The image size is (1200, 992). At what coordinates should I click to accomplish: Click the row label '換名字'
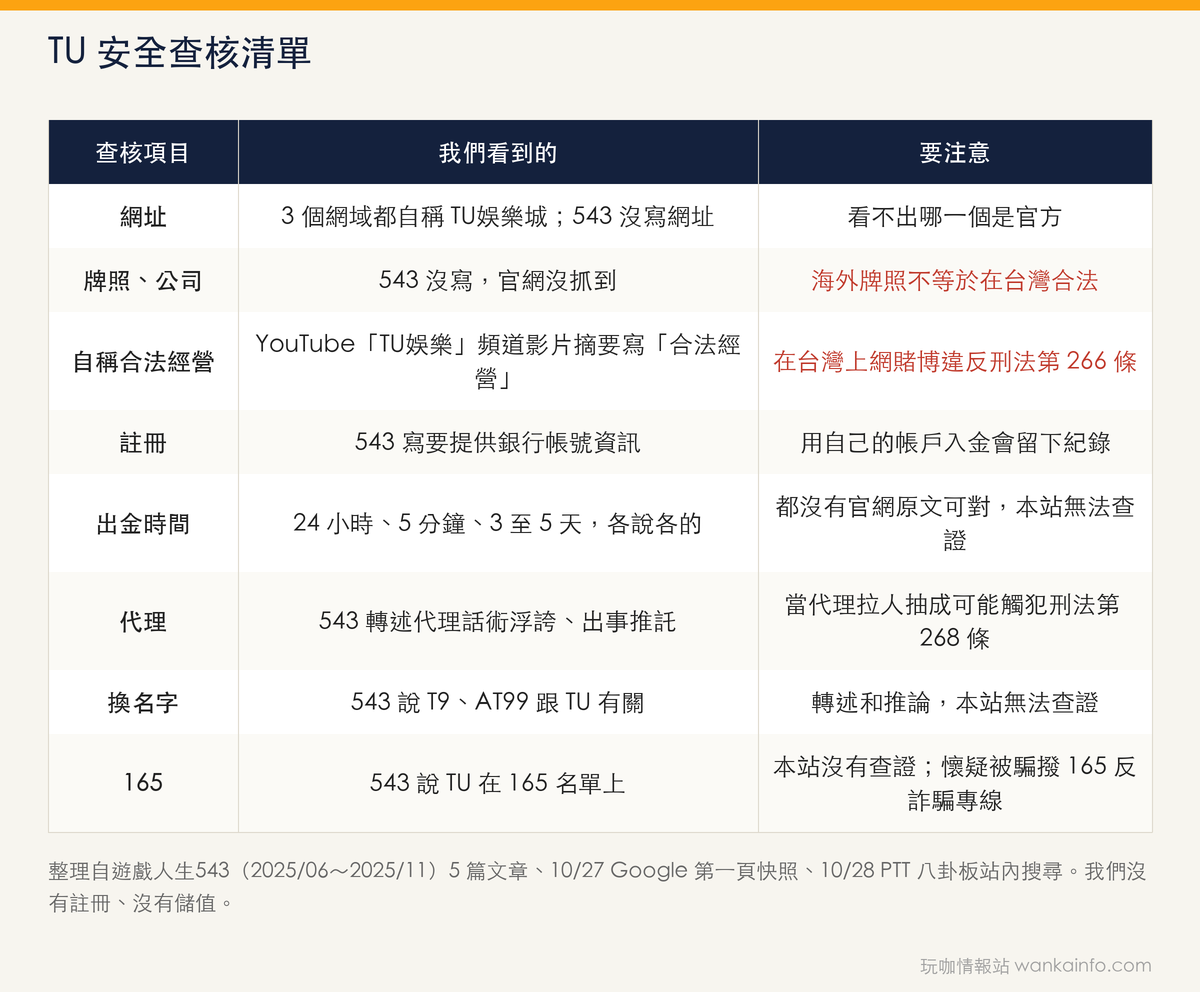pyautogui.click(x=143, y=702)
